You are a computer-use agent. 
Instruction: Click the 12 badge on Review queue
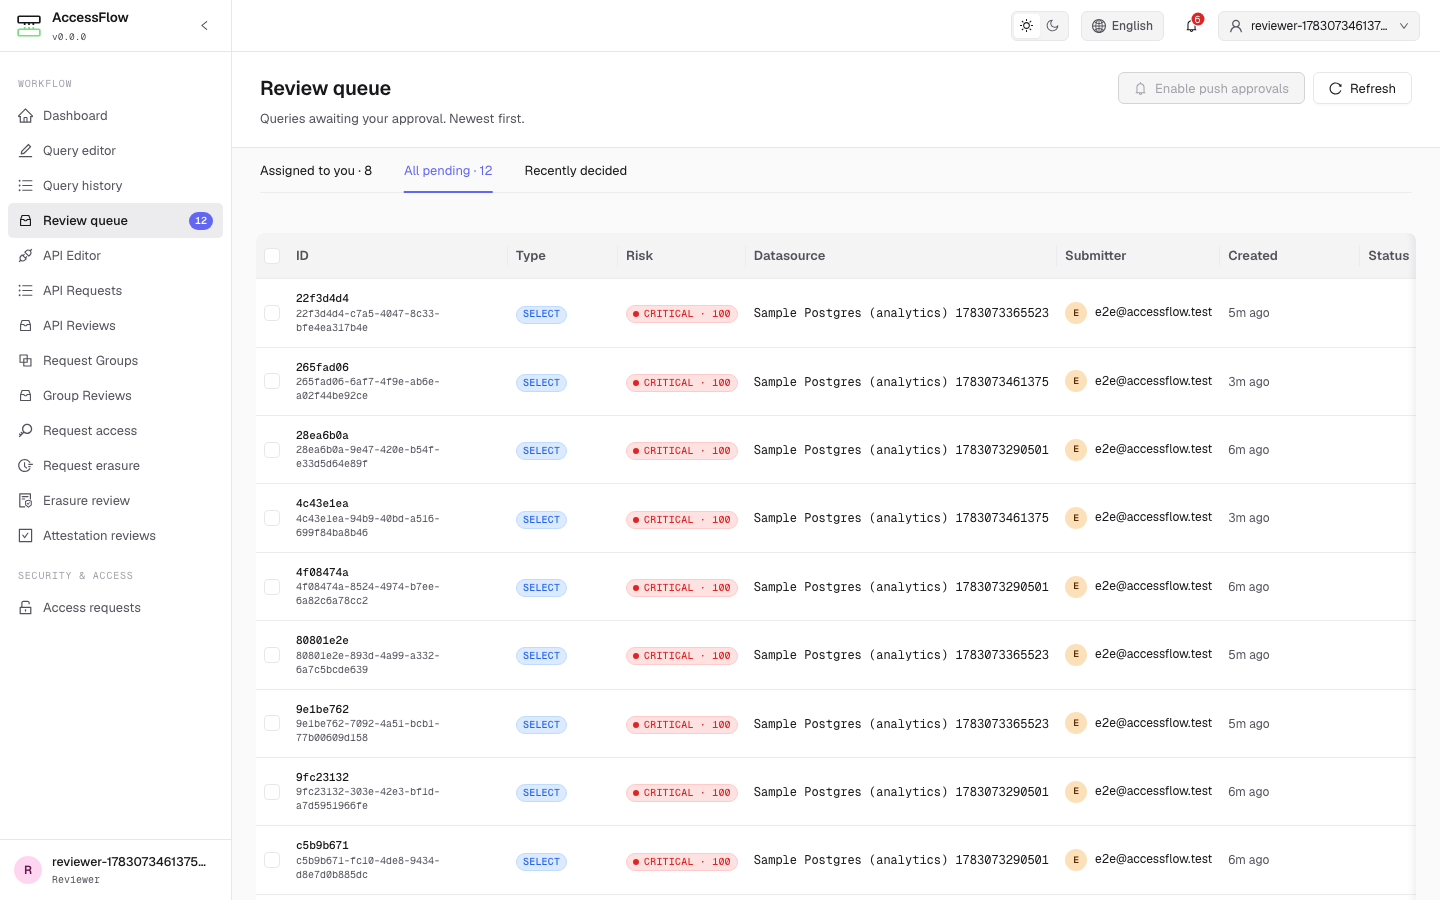tap(201, 221)
